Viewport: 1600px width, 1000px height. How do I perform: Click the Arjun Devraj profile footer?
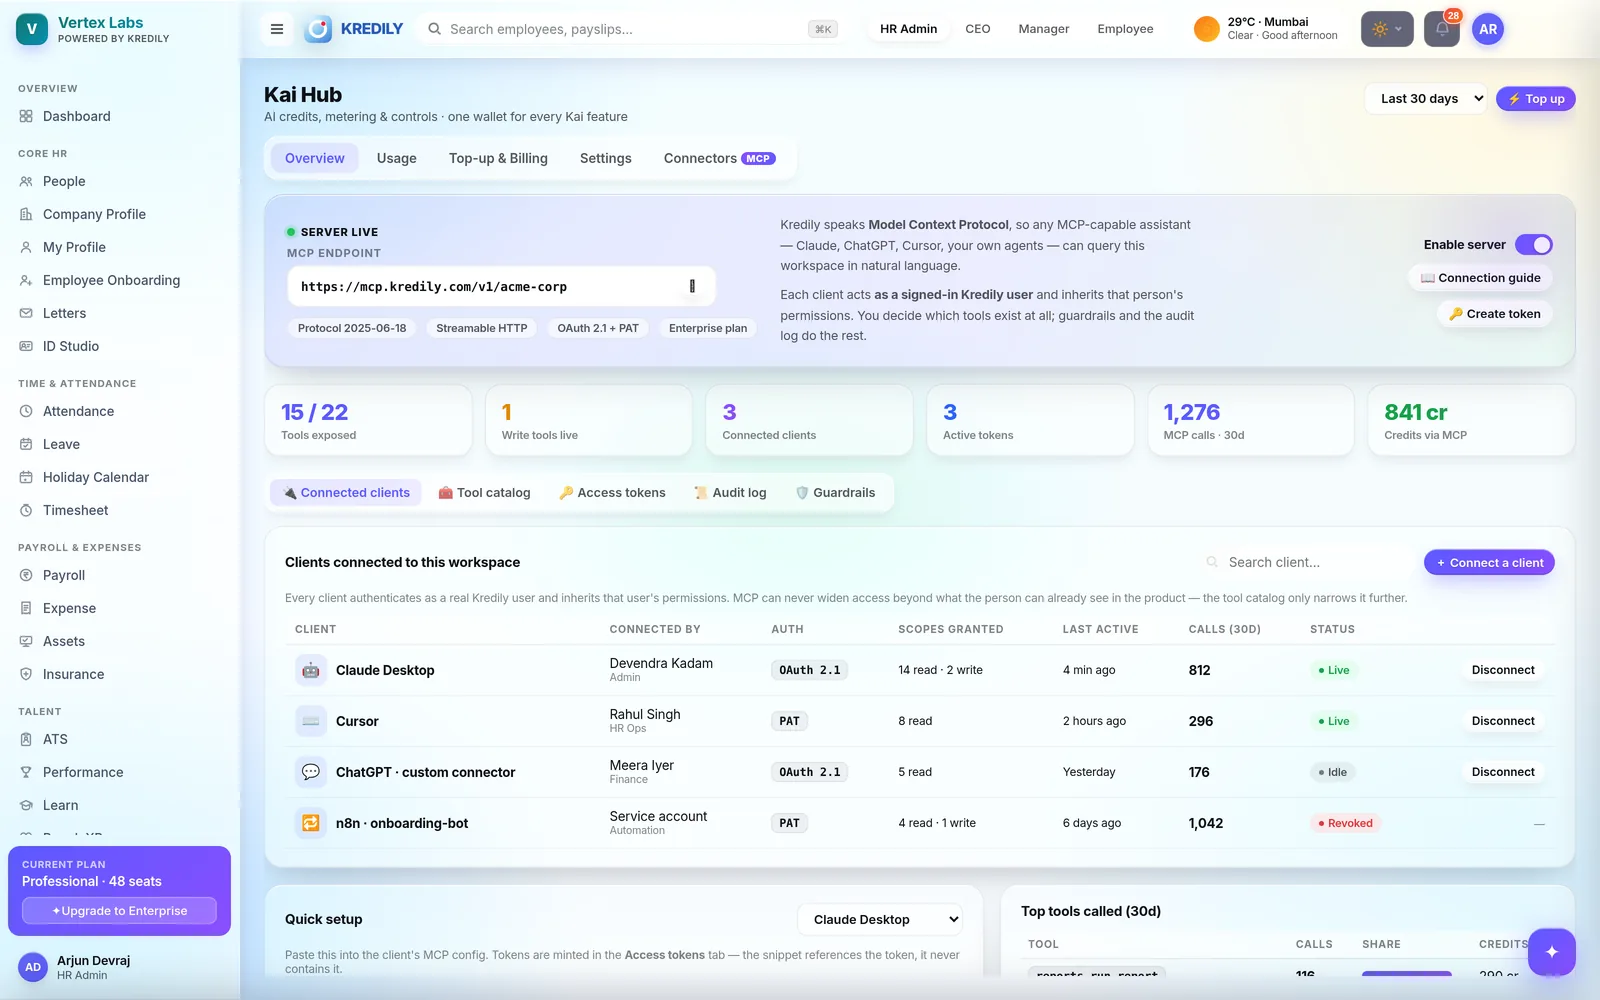tap(119, 967)
